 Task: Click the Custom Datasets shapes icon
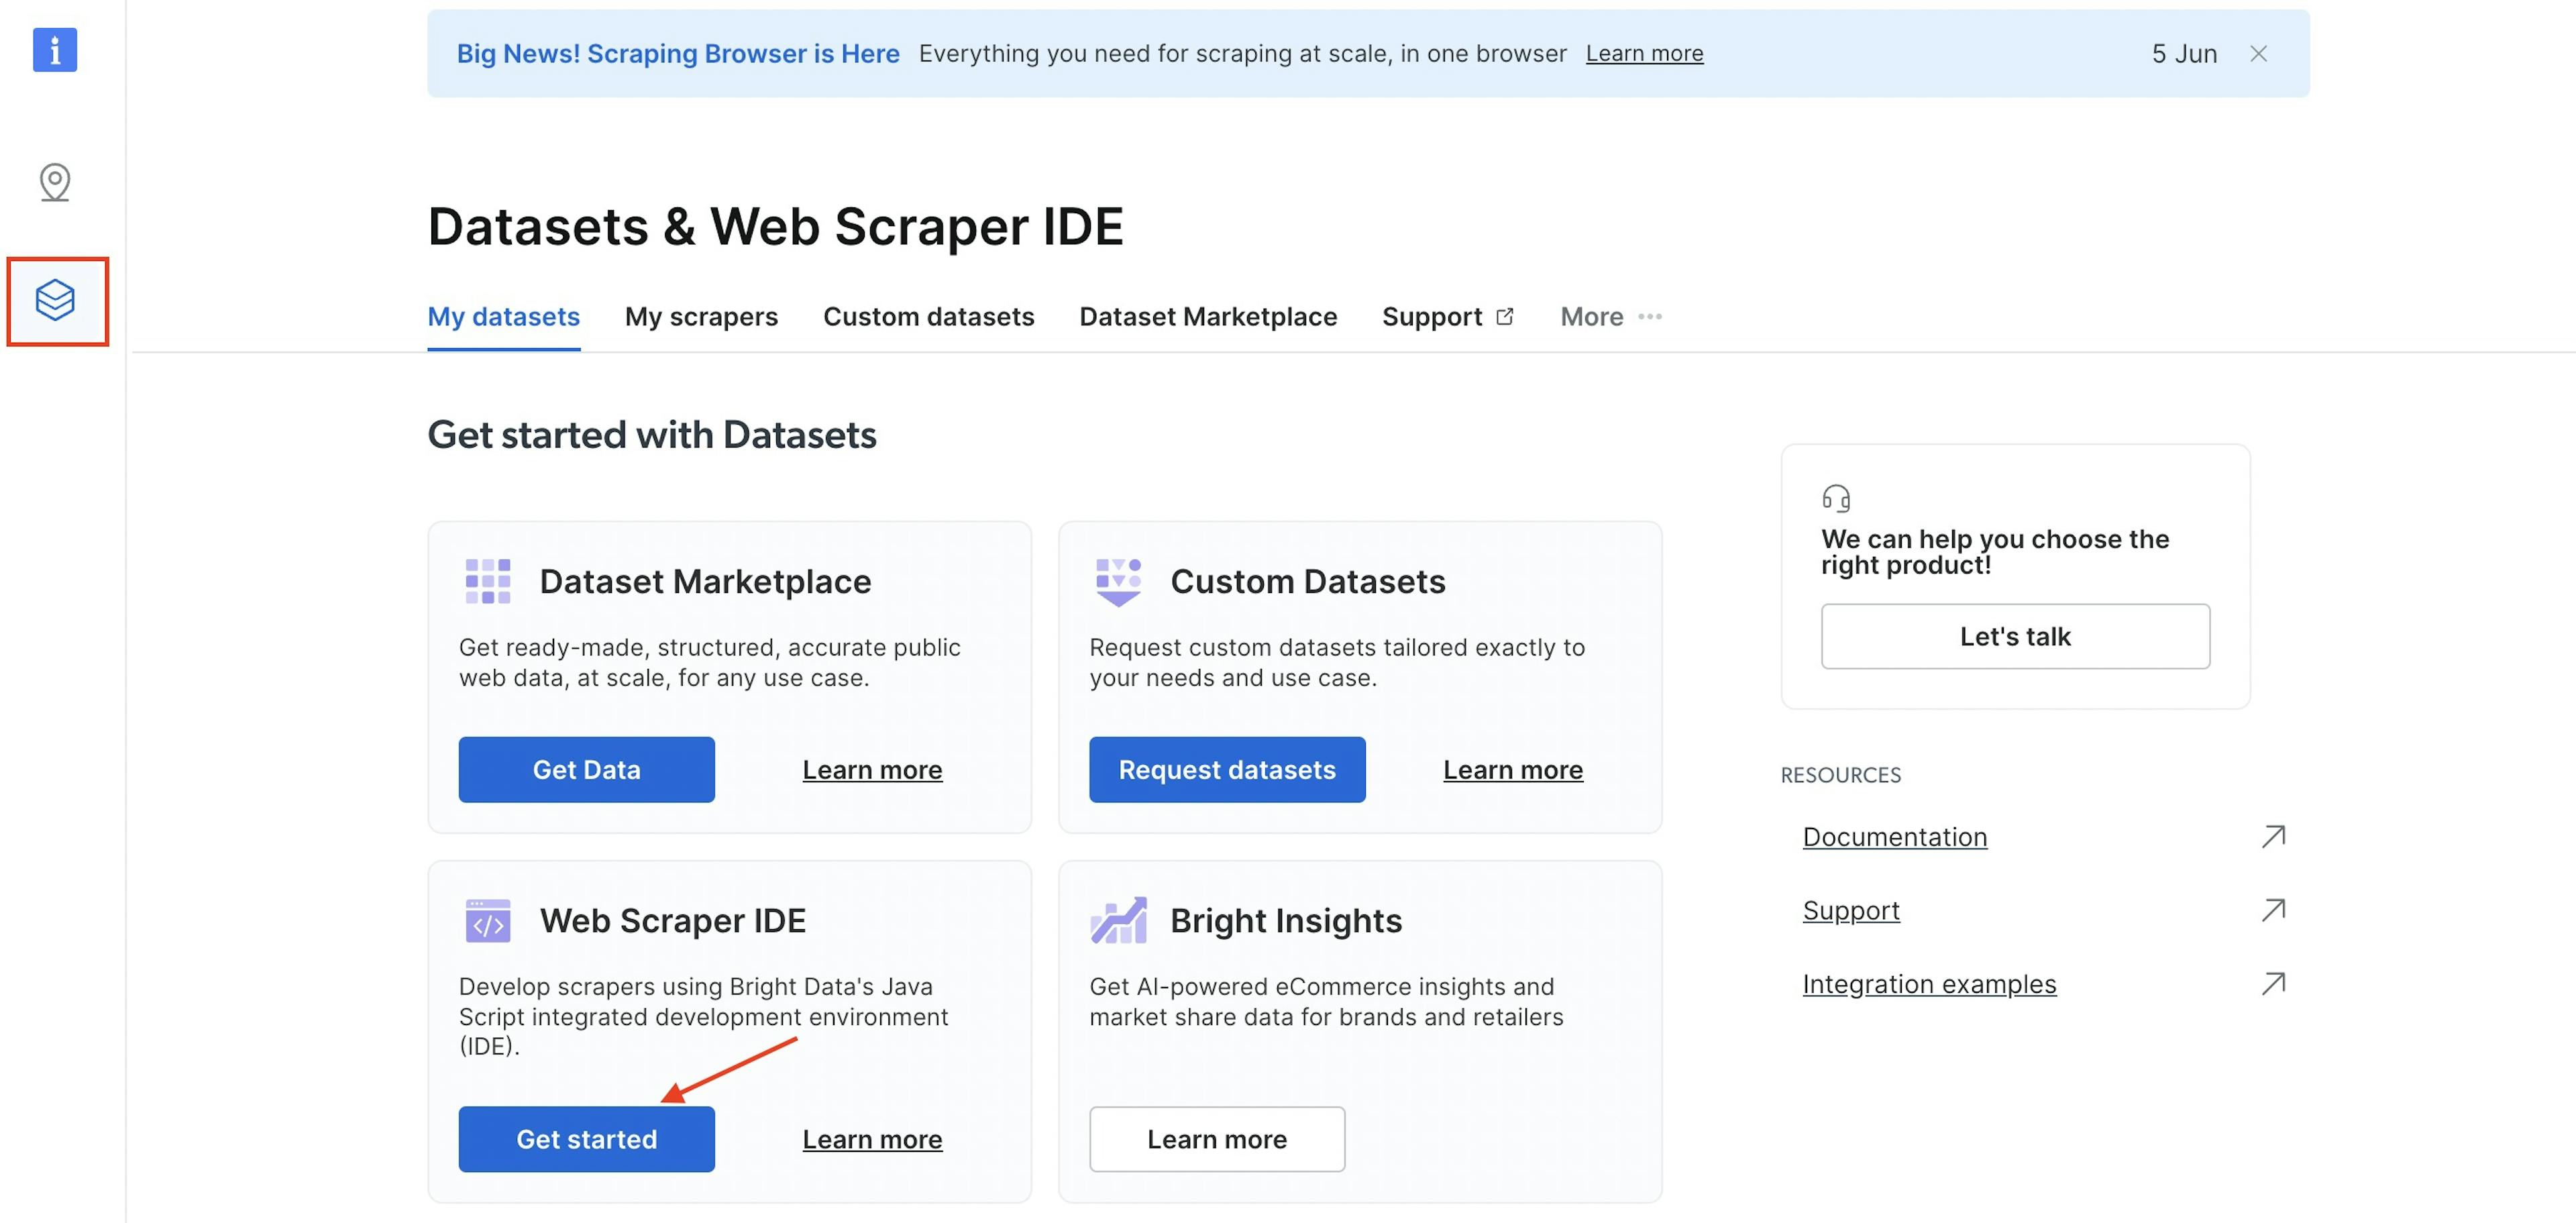point(1119,582)
